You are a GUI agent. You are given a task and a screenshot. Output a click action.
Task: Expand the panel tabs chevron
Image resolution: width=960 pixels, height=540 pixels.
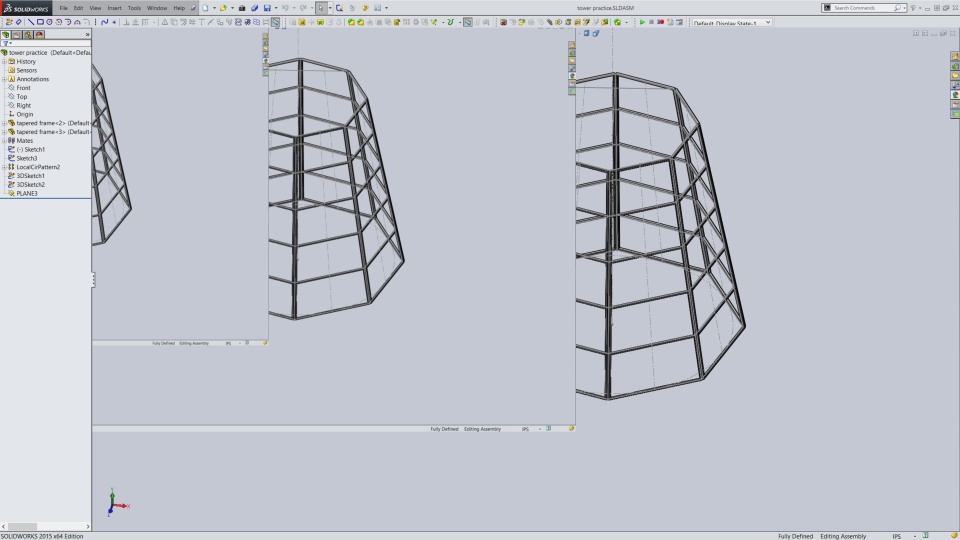[x=88, y=35]
